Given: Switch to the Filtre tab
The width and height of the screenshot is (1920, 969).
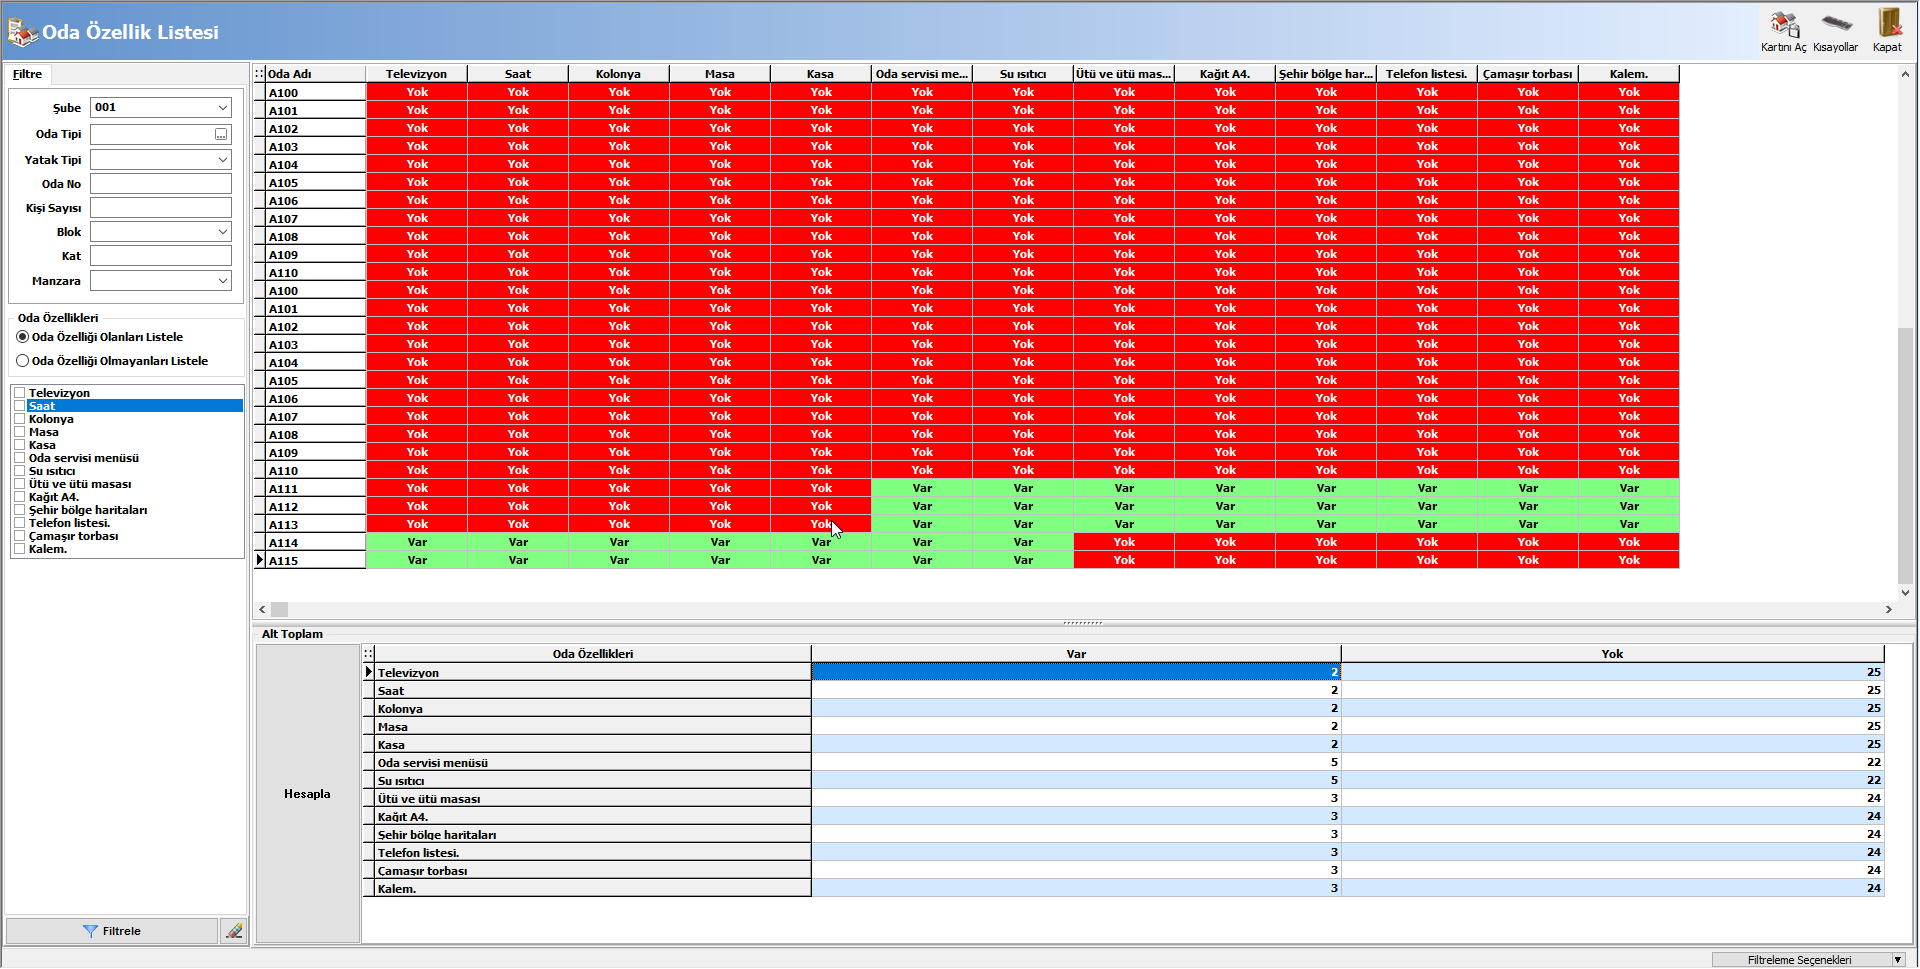Looking at the screenshot, I should coord(27,74).
